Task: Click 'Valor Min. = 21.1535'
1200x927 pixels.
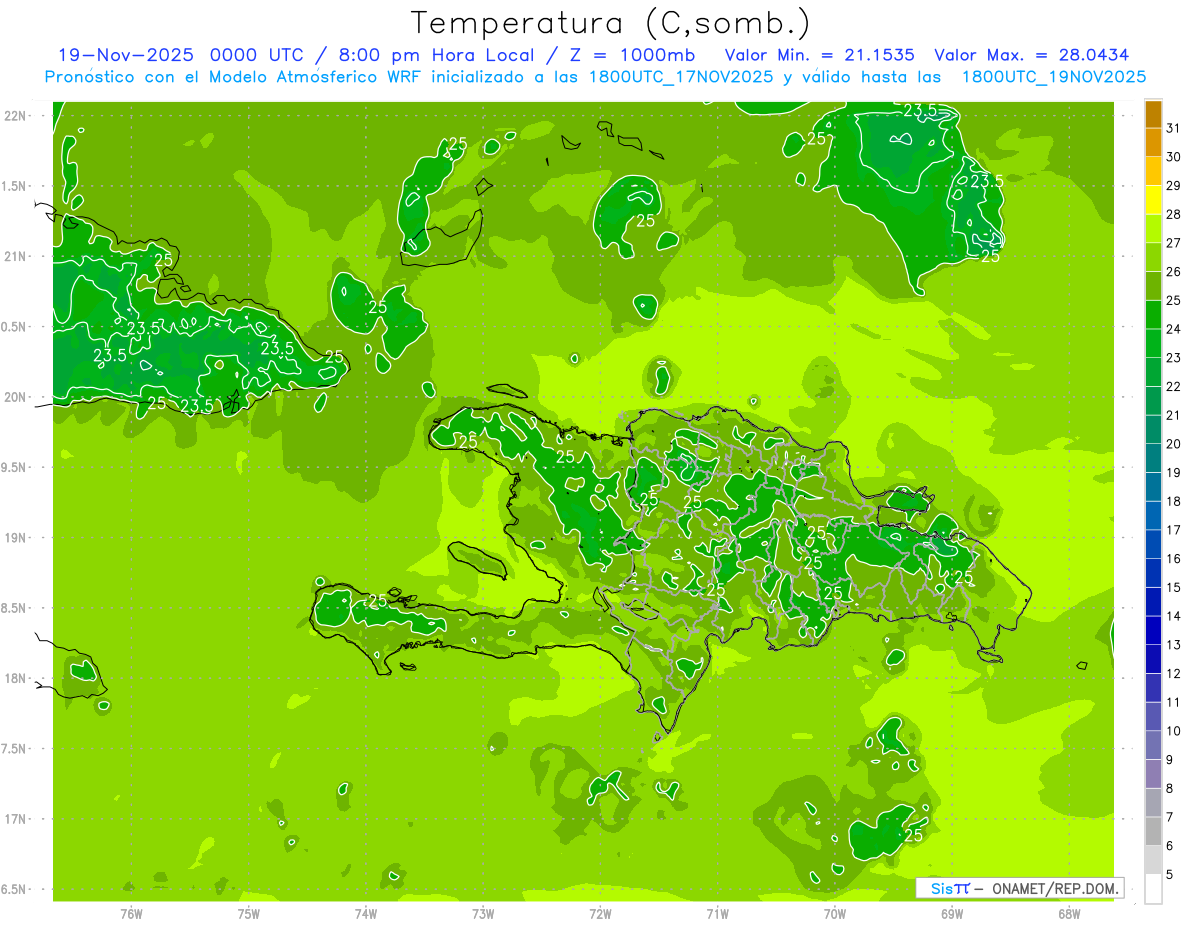Action: tap(820, 55)
